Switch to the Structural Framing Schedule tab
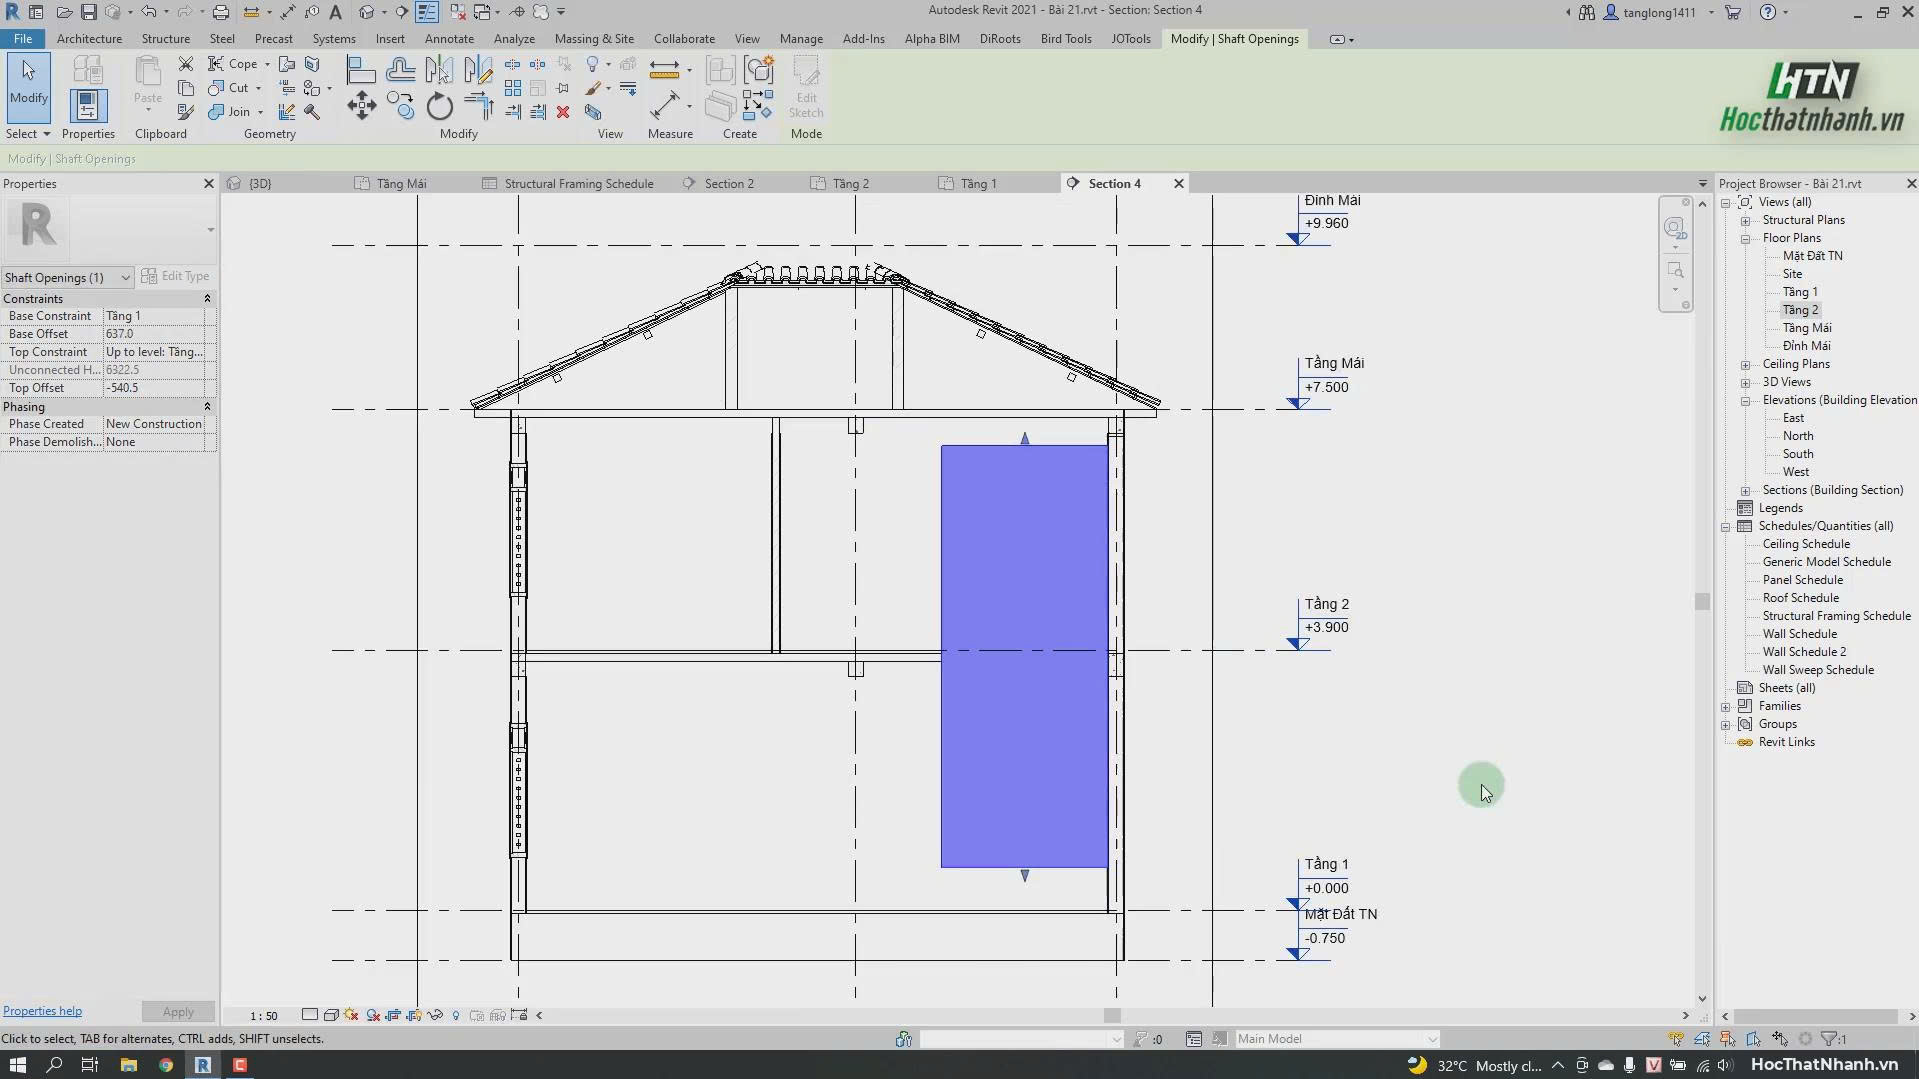Viewport: 1919px width, 1079px height. (x=578, y=184)
